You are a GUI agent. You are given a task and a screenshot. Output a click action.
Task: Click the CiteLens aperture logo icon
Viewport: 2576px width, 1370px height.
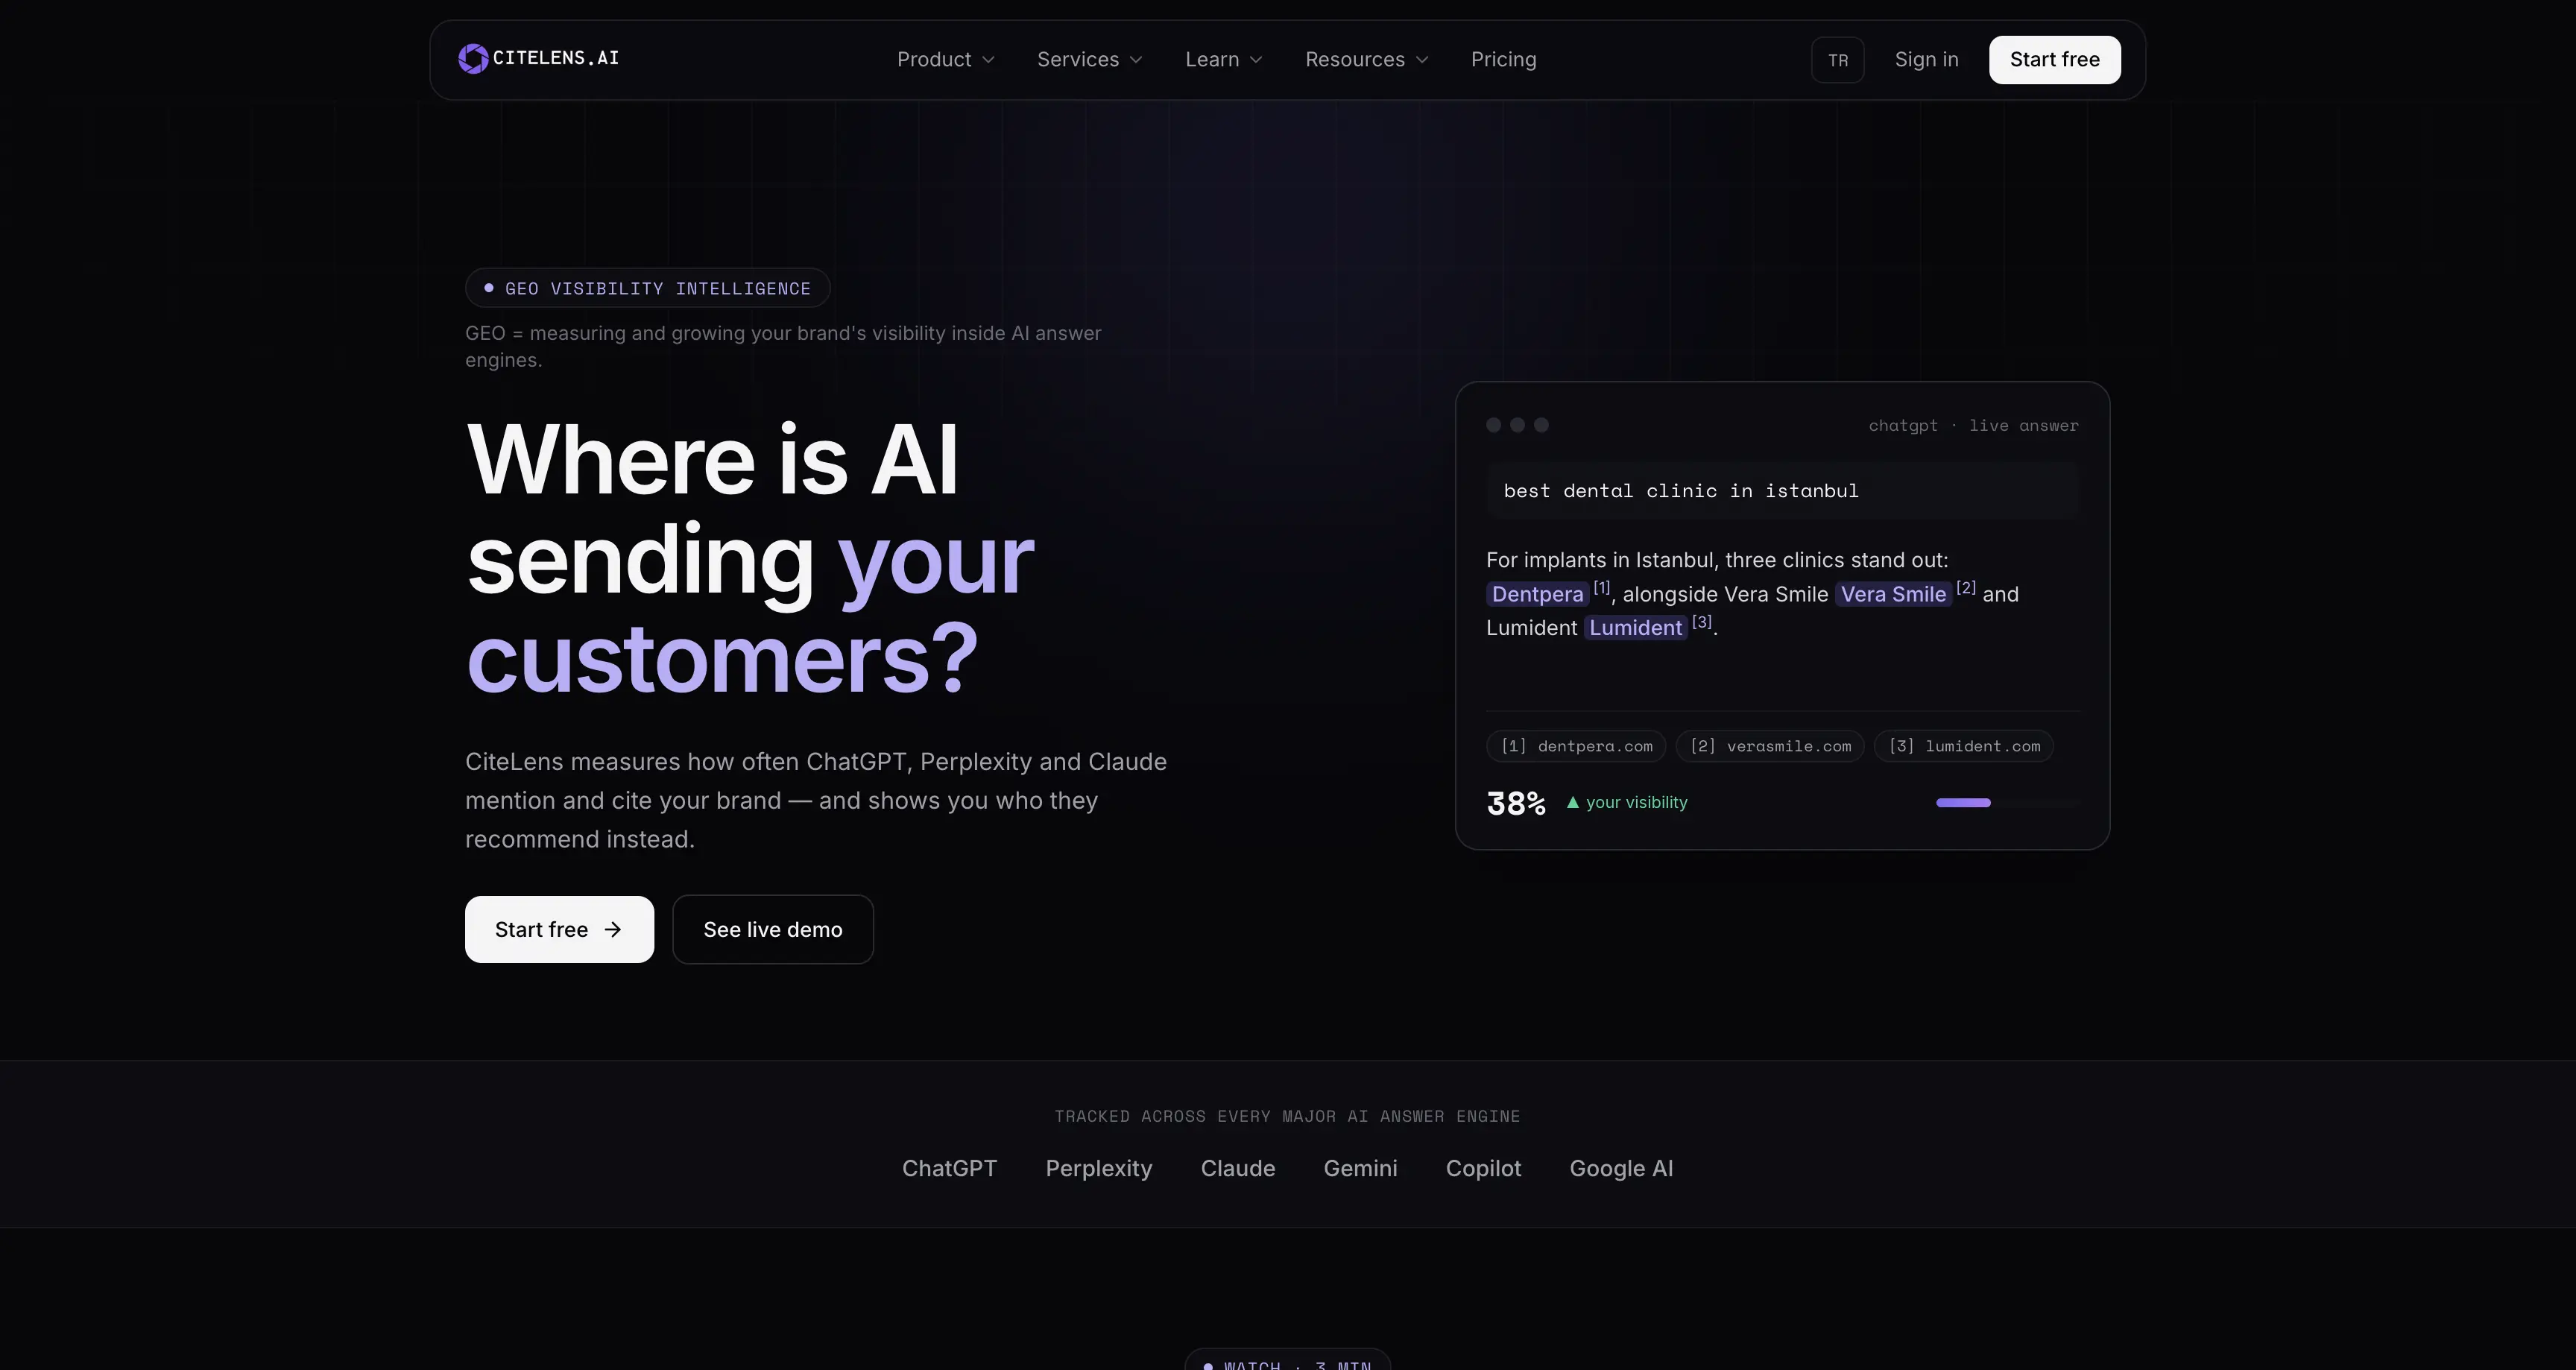click(x=473, y=59)
